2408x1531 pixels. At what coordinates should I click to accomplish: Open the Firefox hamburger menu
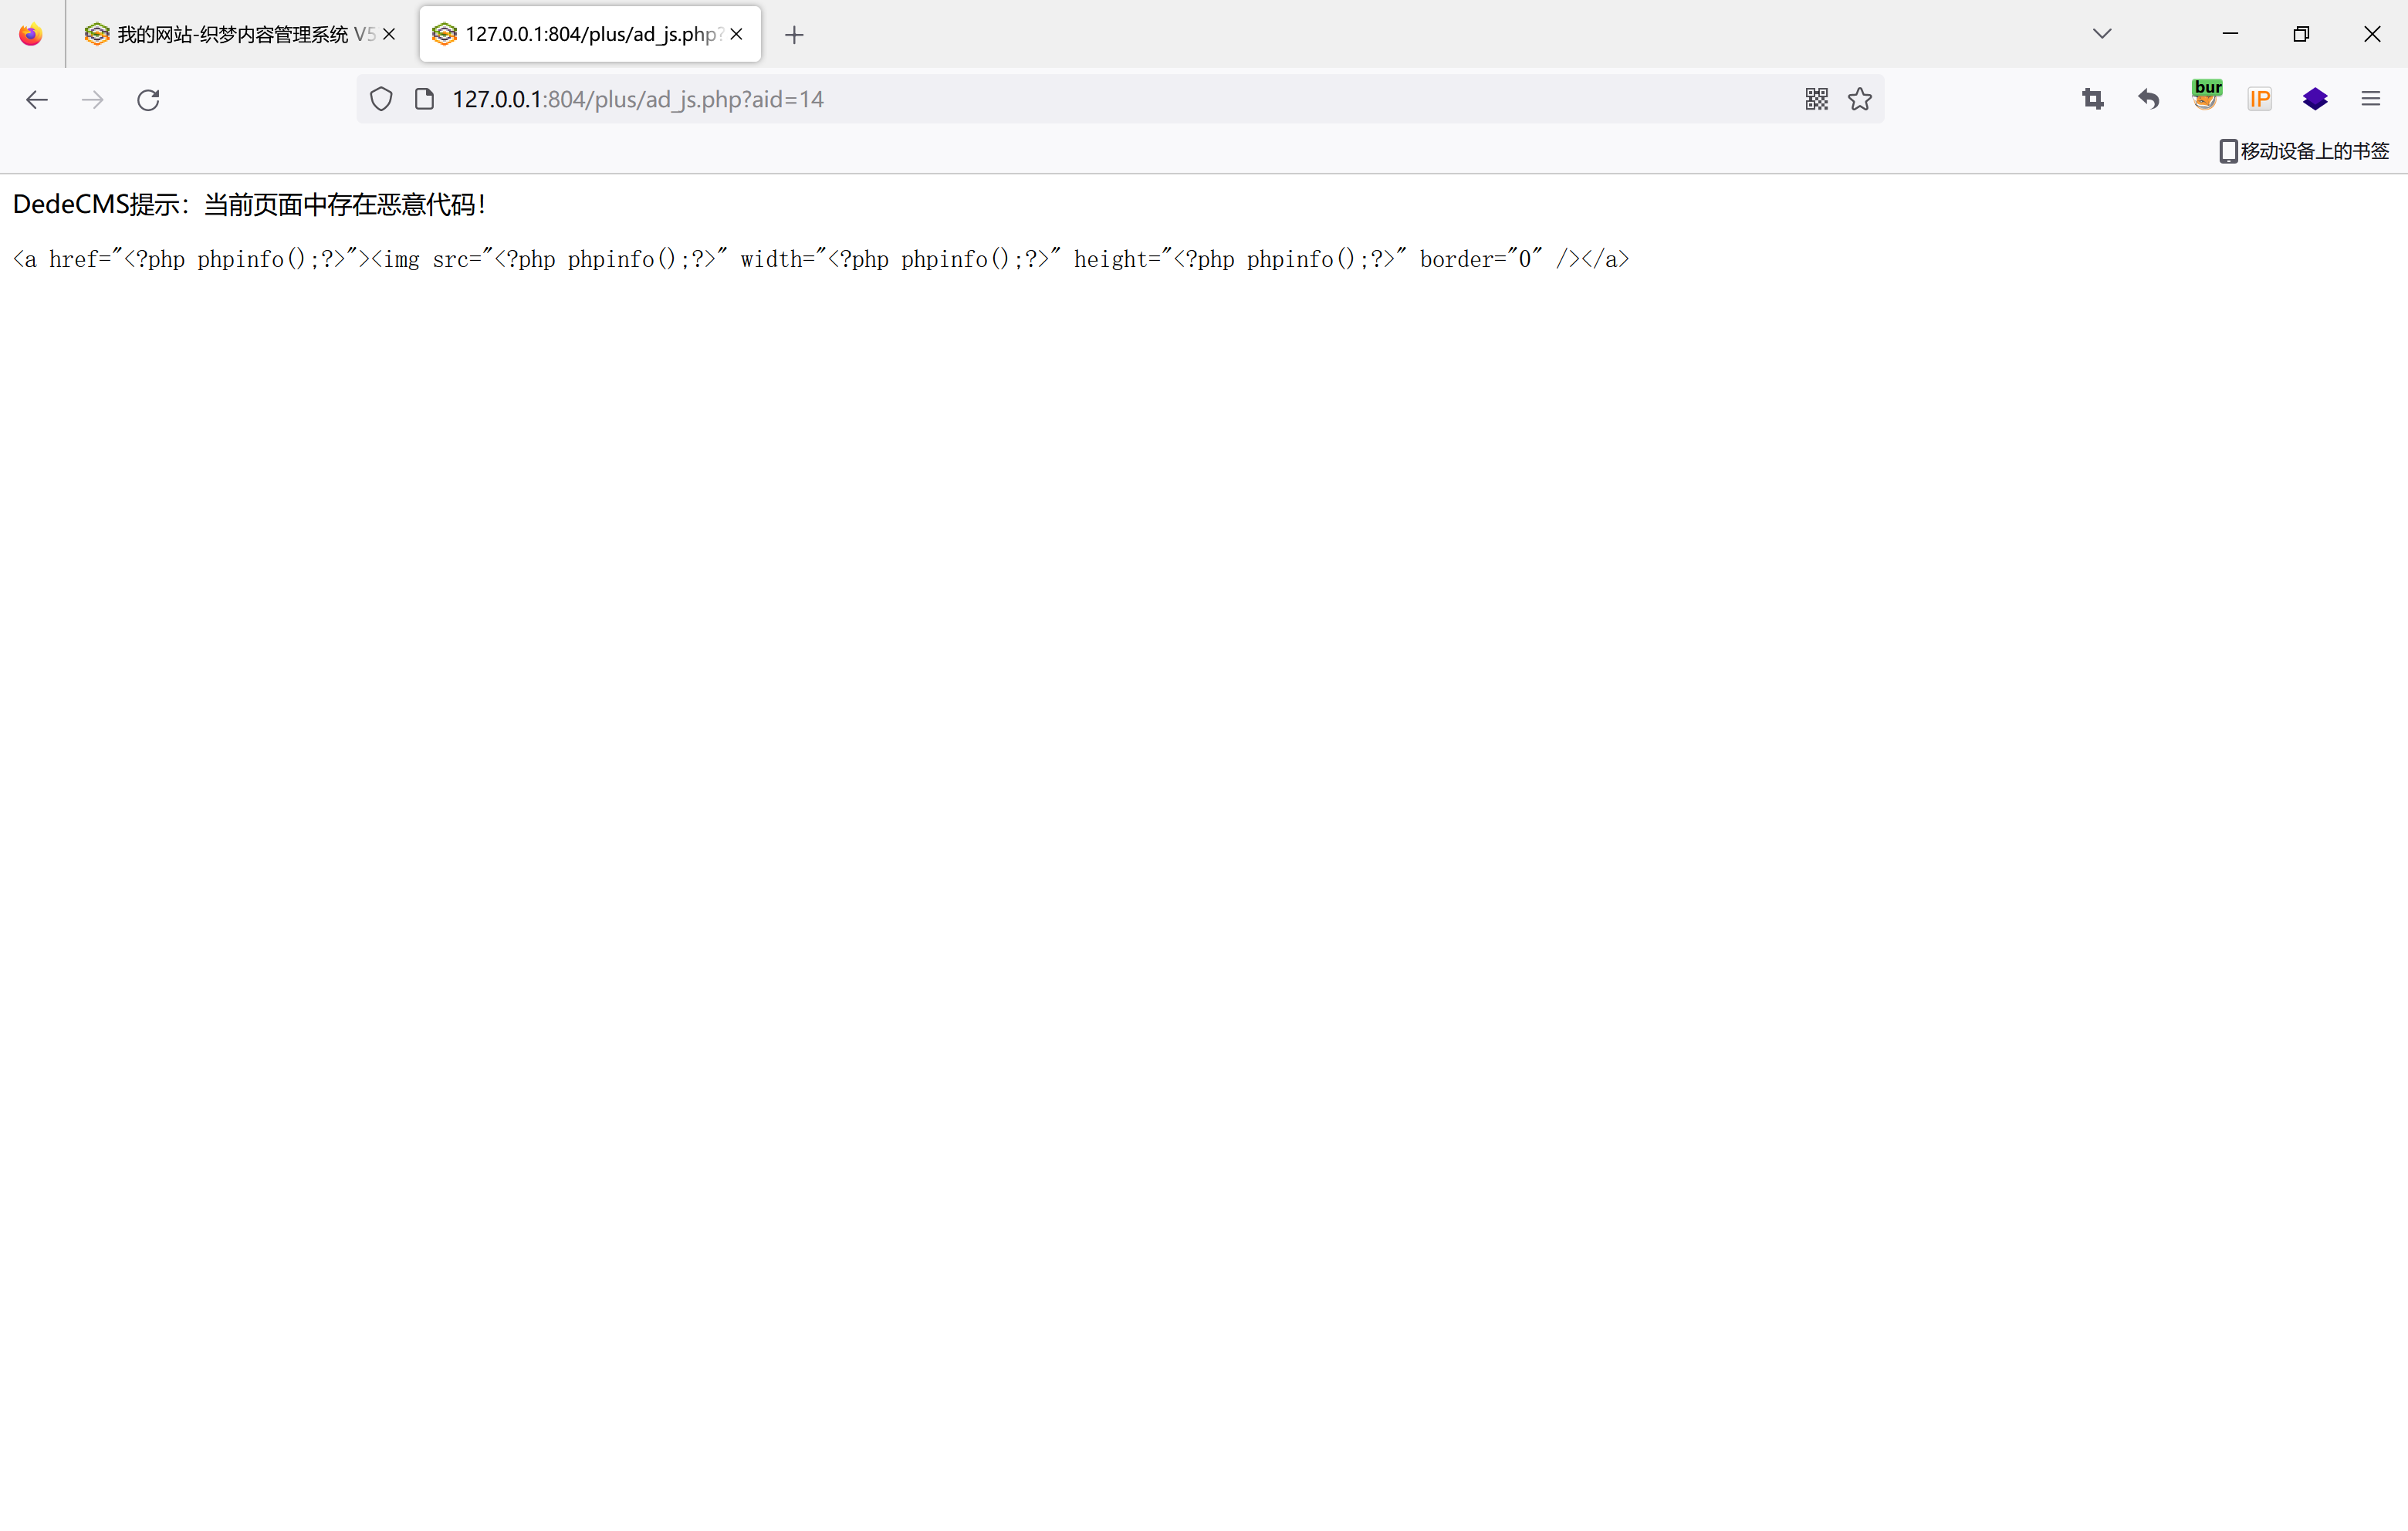[x=2370, y=99]
